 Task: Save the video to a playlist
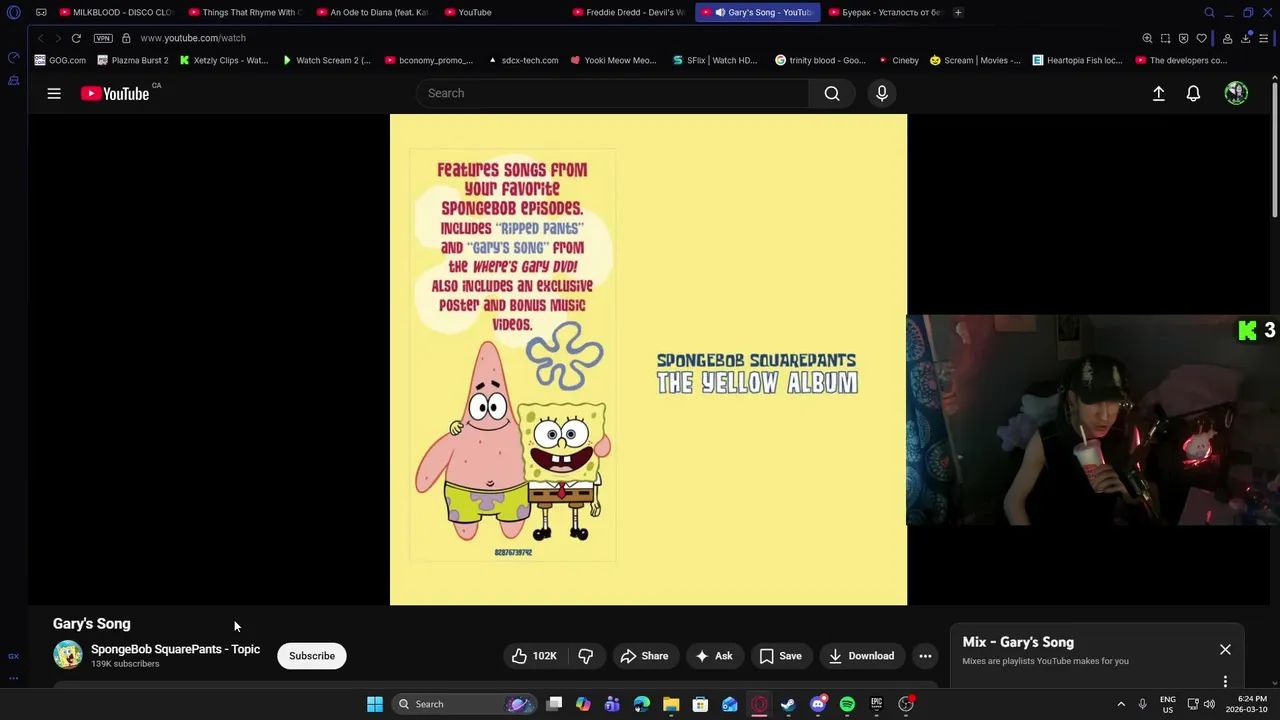(780, 656)
